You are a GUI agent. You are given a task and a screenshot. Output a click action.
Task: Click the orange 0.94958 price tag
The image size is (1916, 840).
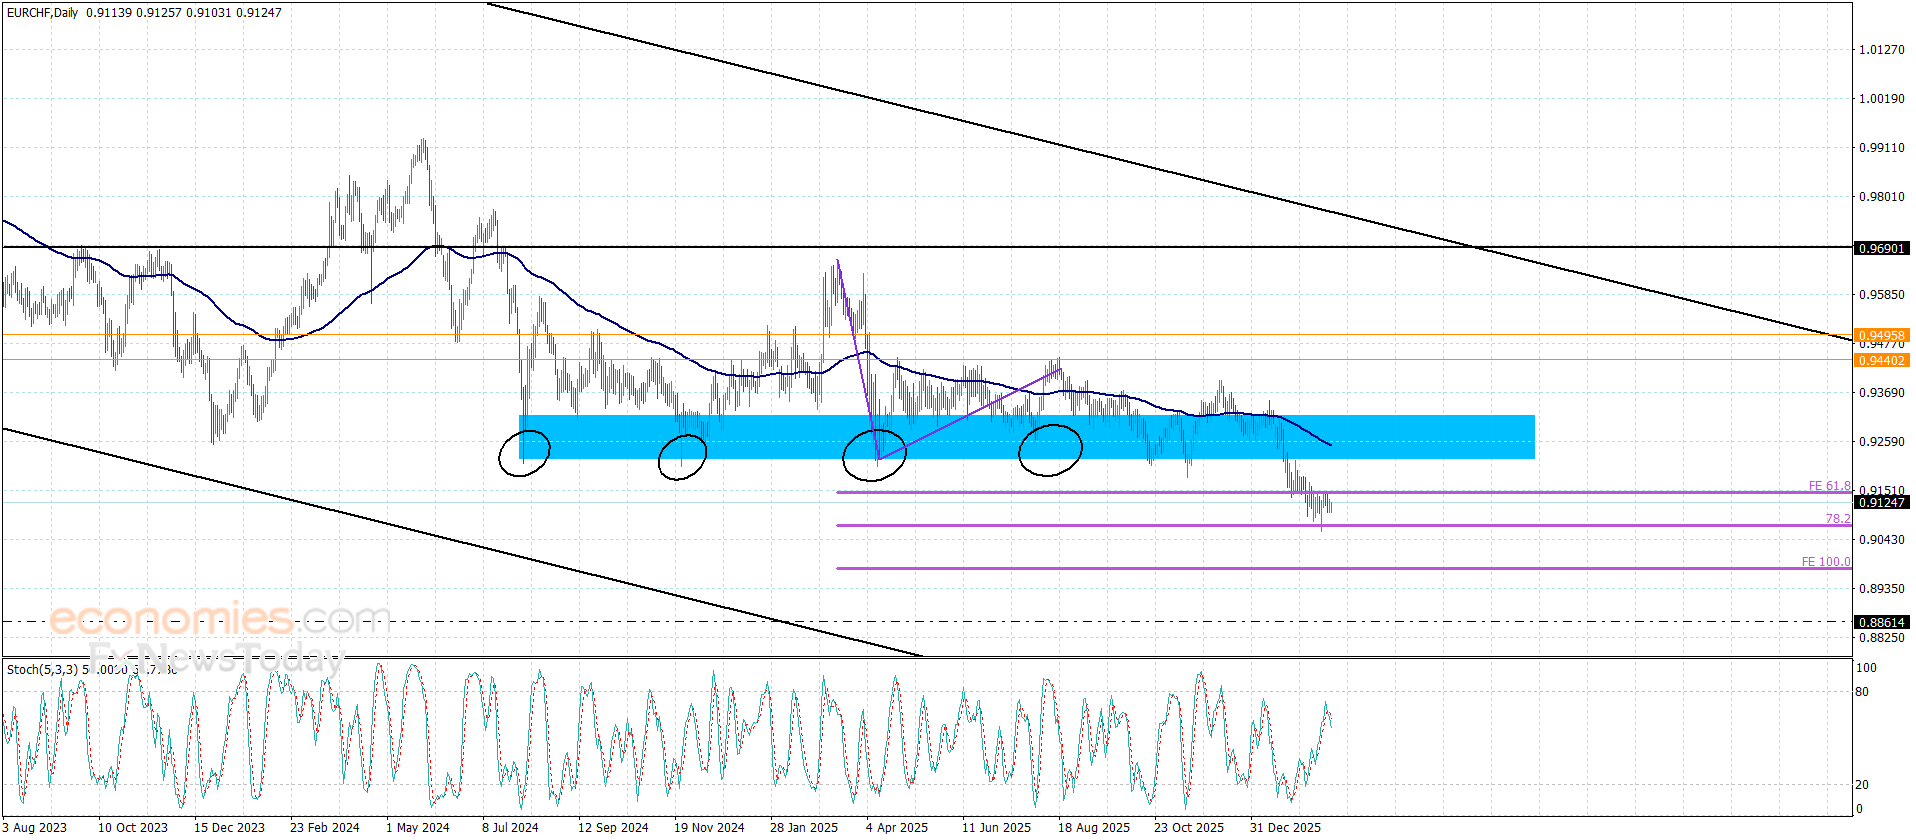click(x=1880, y=335)
